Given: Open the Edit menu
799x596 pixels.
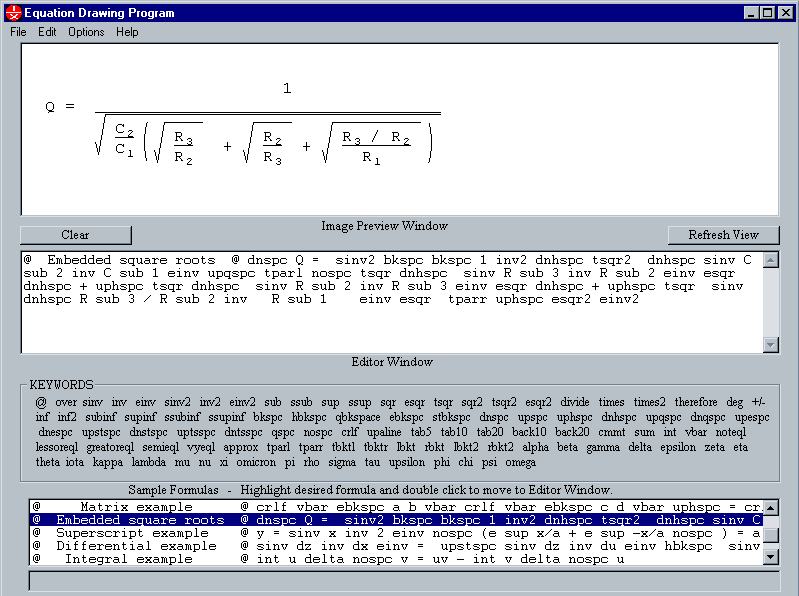Looking at the screenshot, I should pyautogui.click(x=47, y=32).
